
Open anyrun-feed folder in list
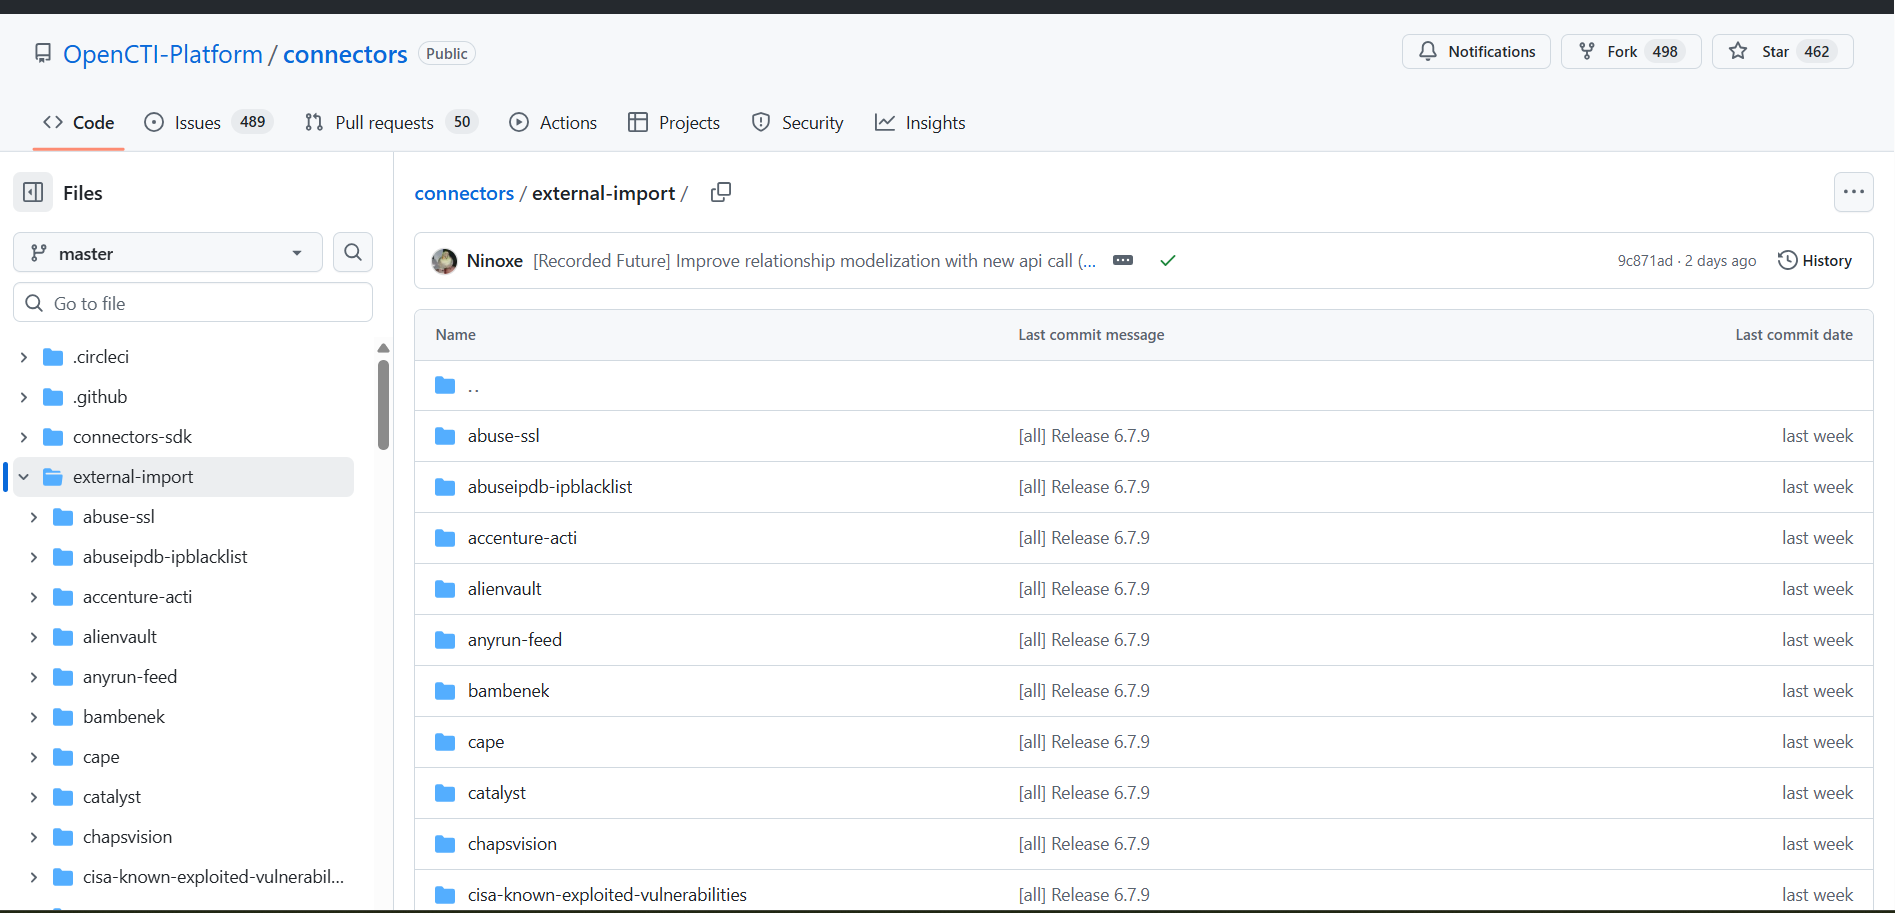click(514, 640)
